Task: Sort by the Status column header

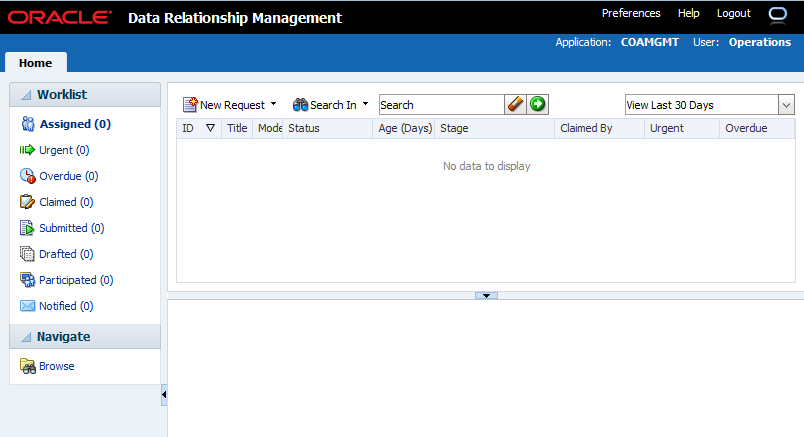Action: (328, 128)
